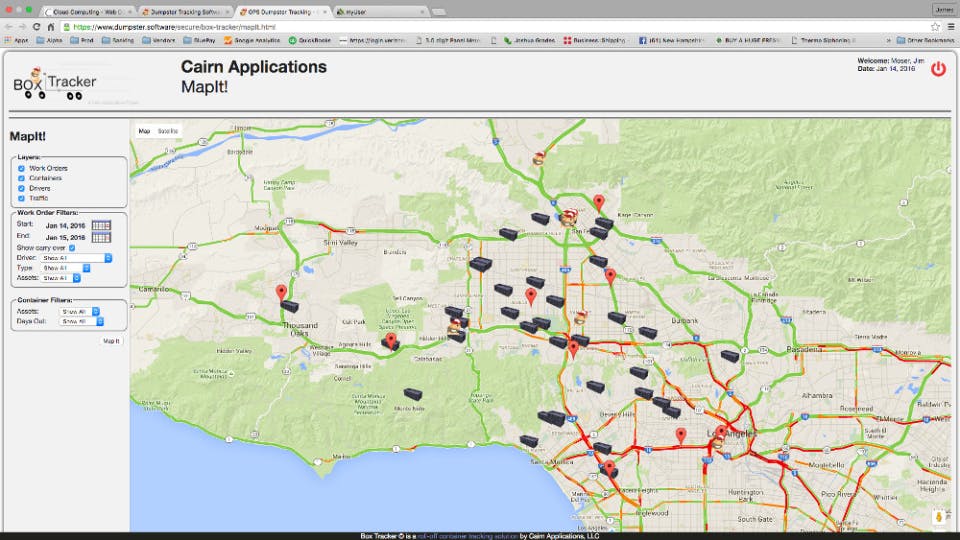Bookmark this page with the star icon
This screenshot has width=960, height=540.
click(935, 27)
